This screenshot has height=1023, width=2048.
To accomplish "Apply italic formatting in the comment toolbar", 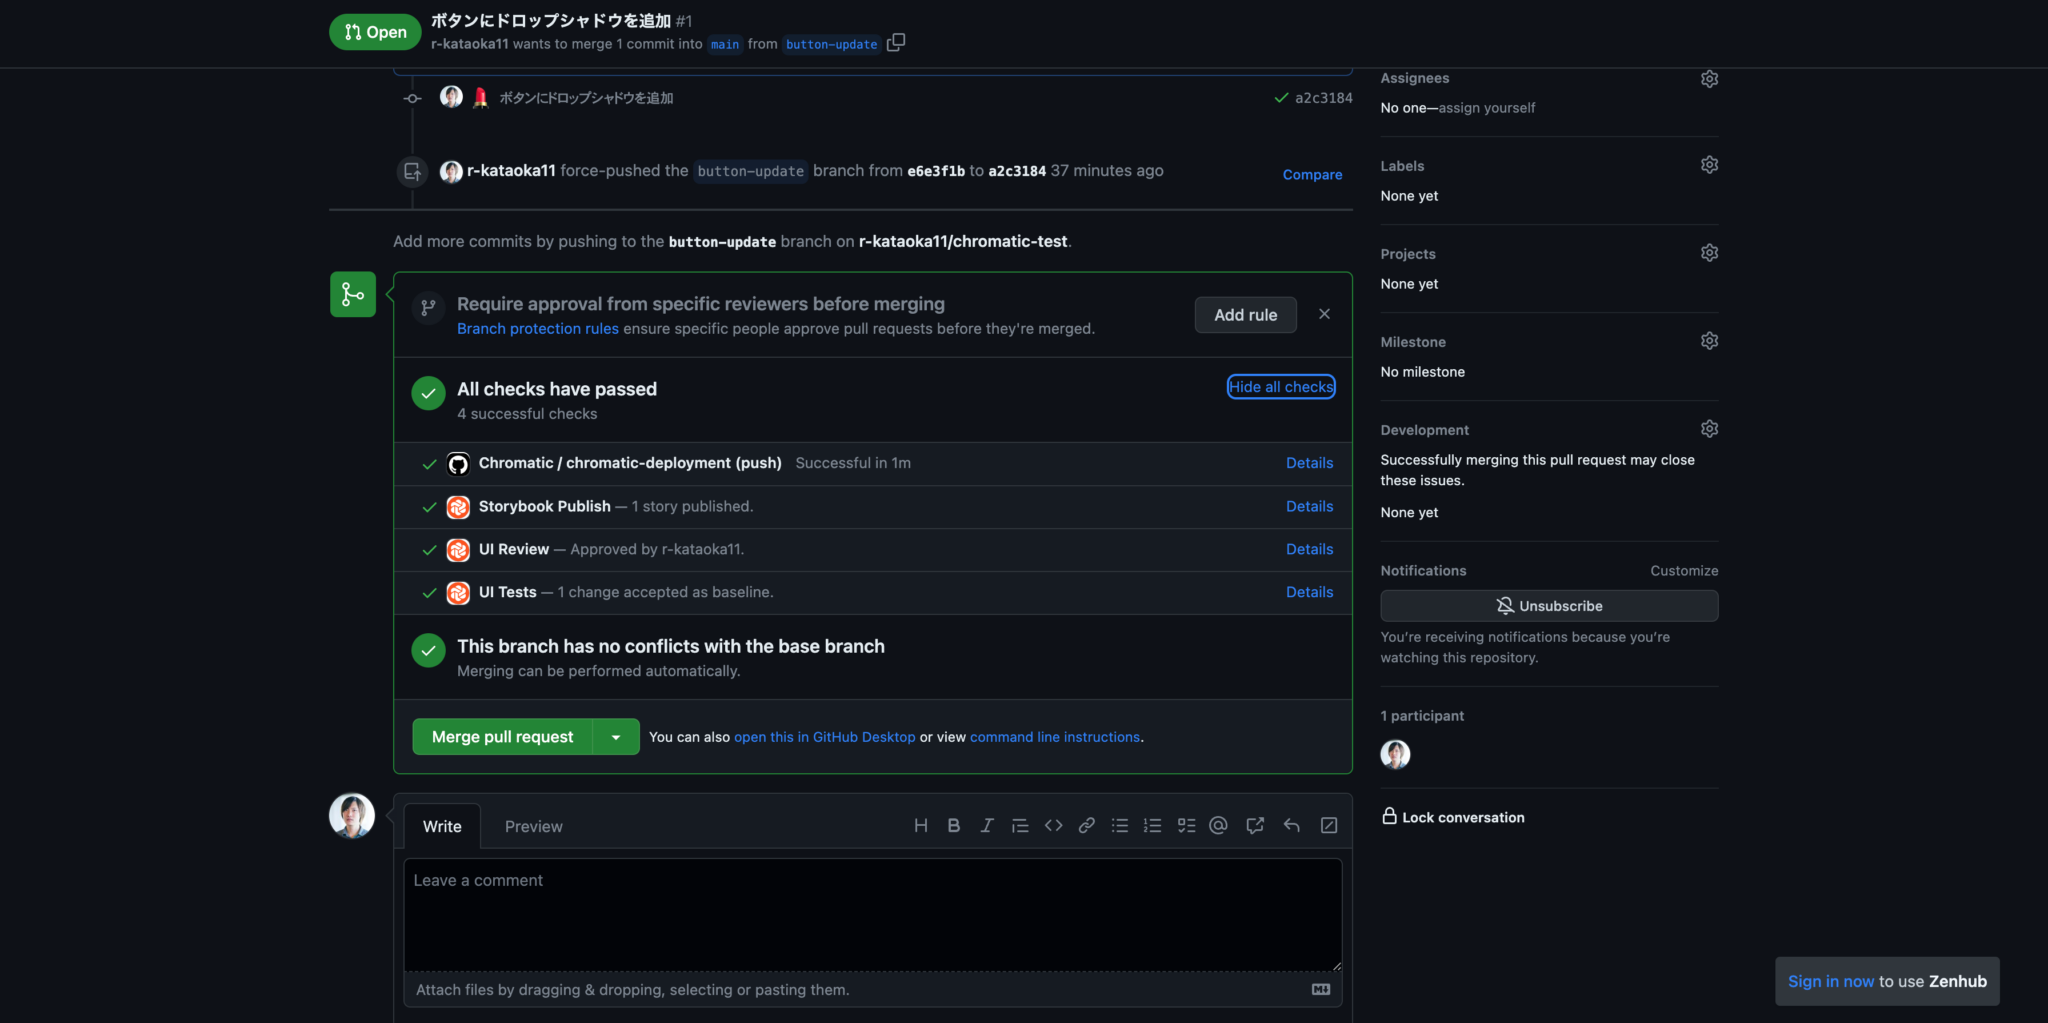I will tap(986, 825).
